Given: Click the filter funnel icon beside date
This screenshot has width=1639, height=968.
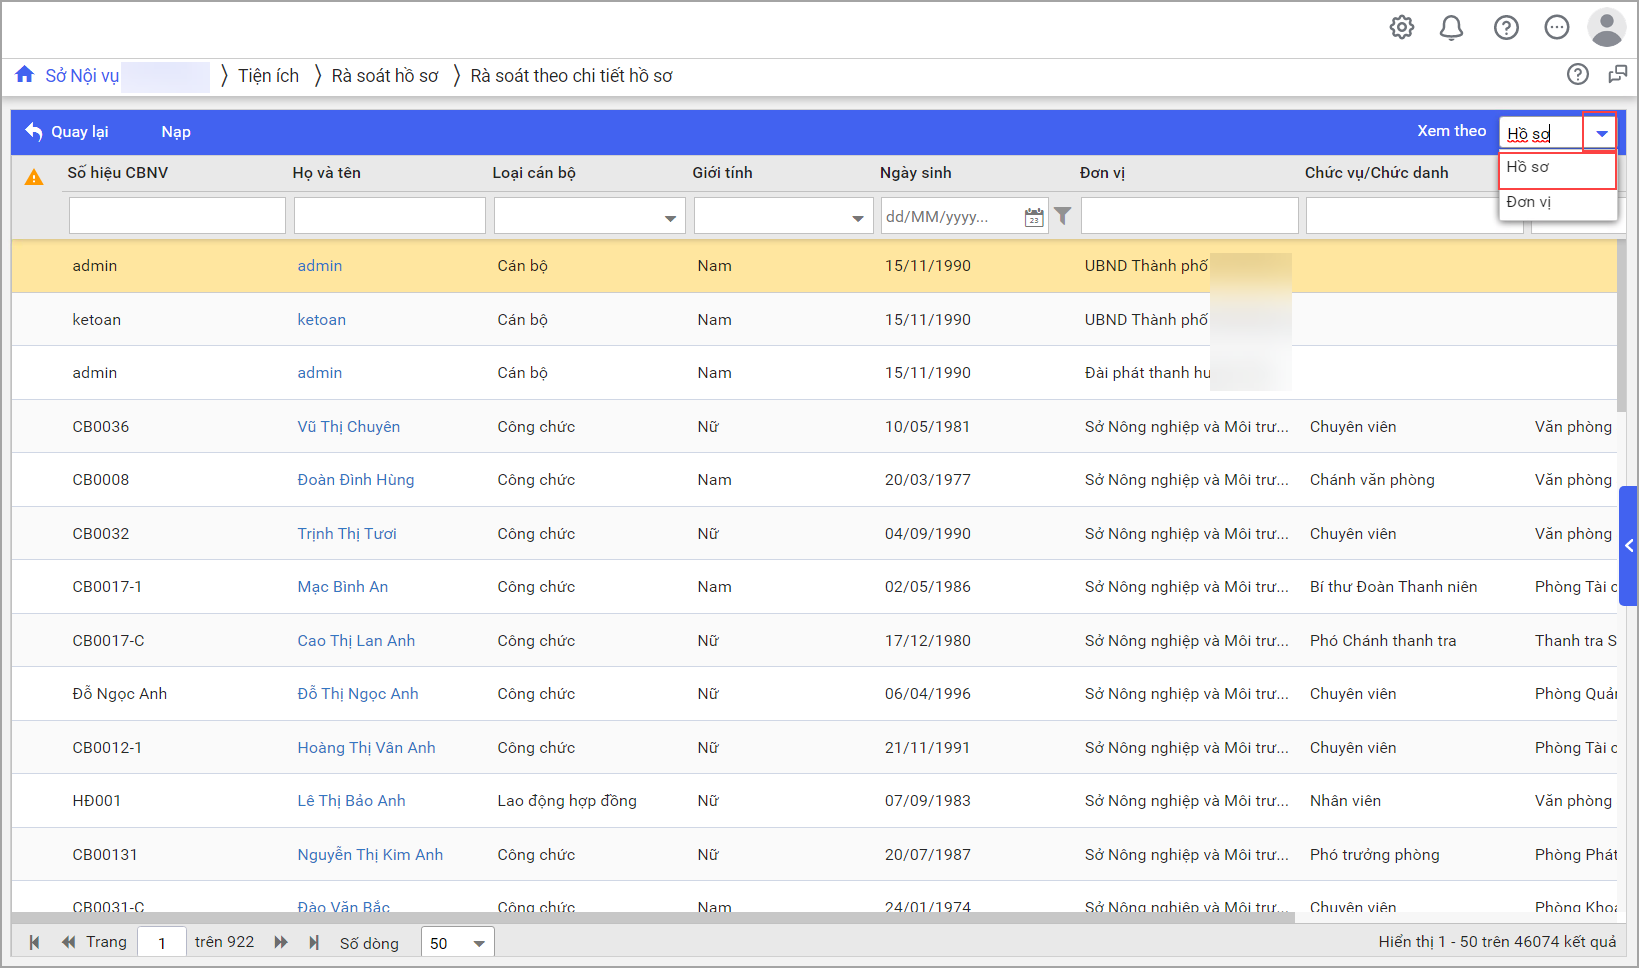Looking at the screenshot, I should 1063,216.
